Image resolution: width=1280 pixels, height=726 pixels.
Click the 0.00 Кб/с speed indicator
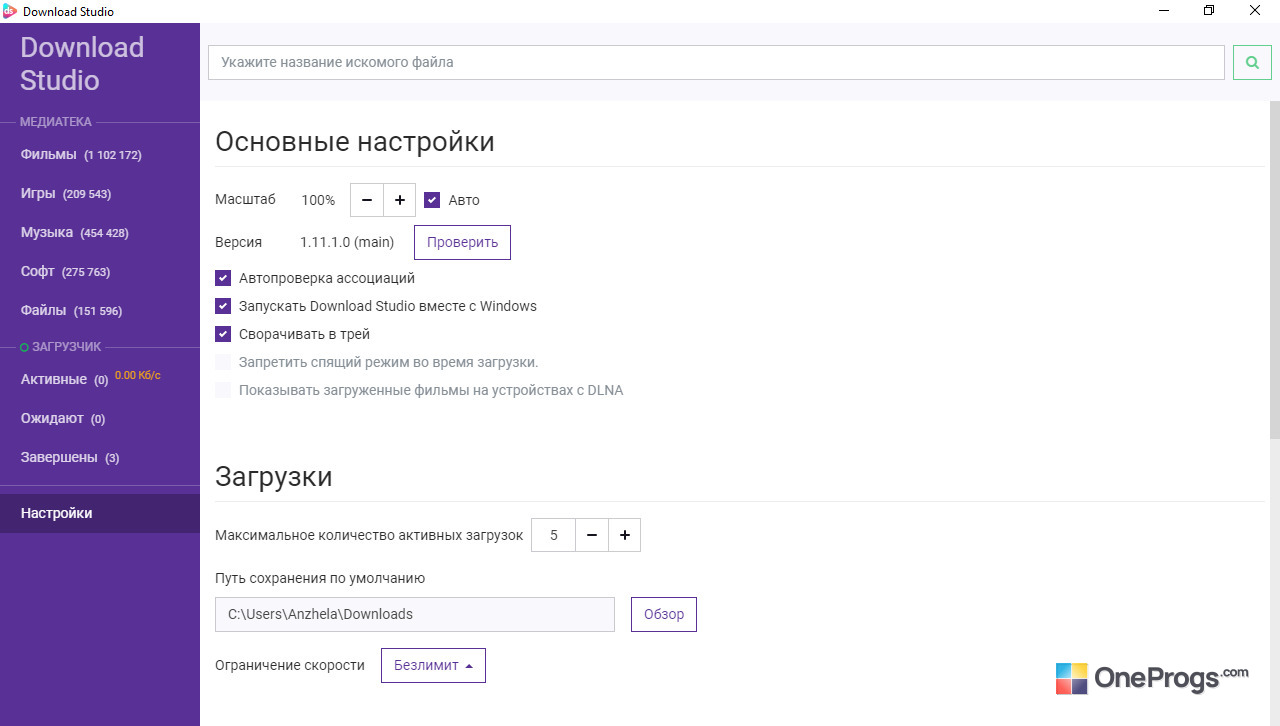(x=138, y=376)
